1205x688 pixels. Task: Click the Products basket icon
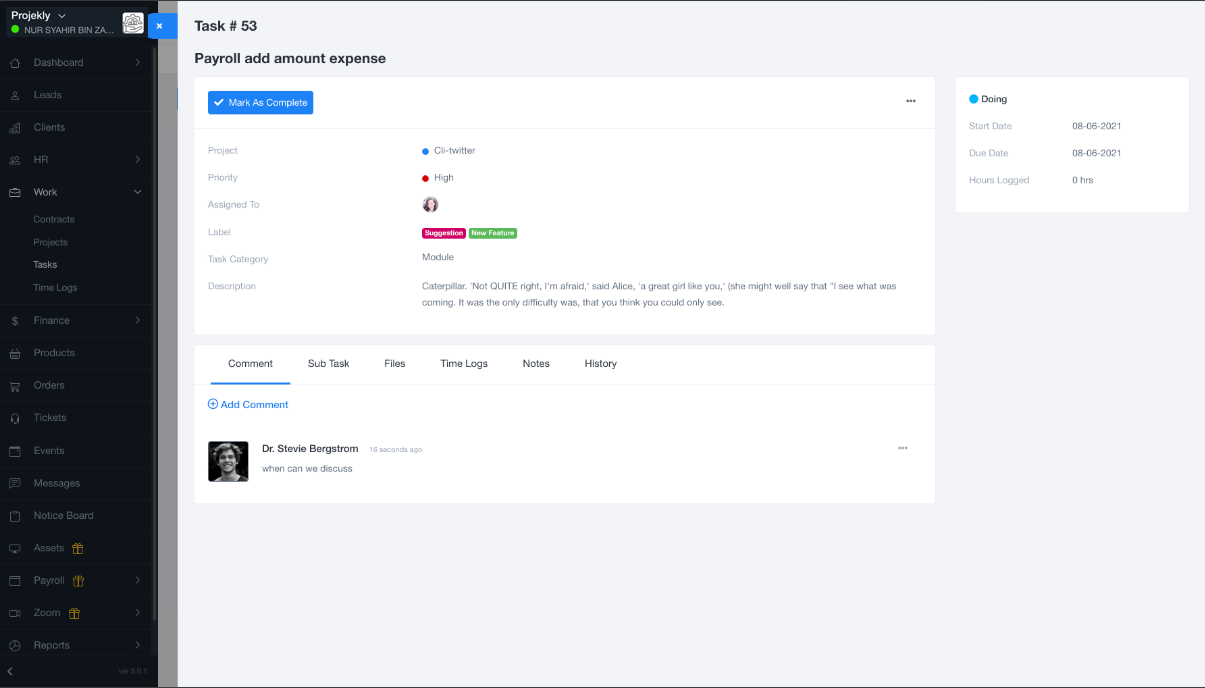click(15, 353)
